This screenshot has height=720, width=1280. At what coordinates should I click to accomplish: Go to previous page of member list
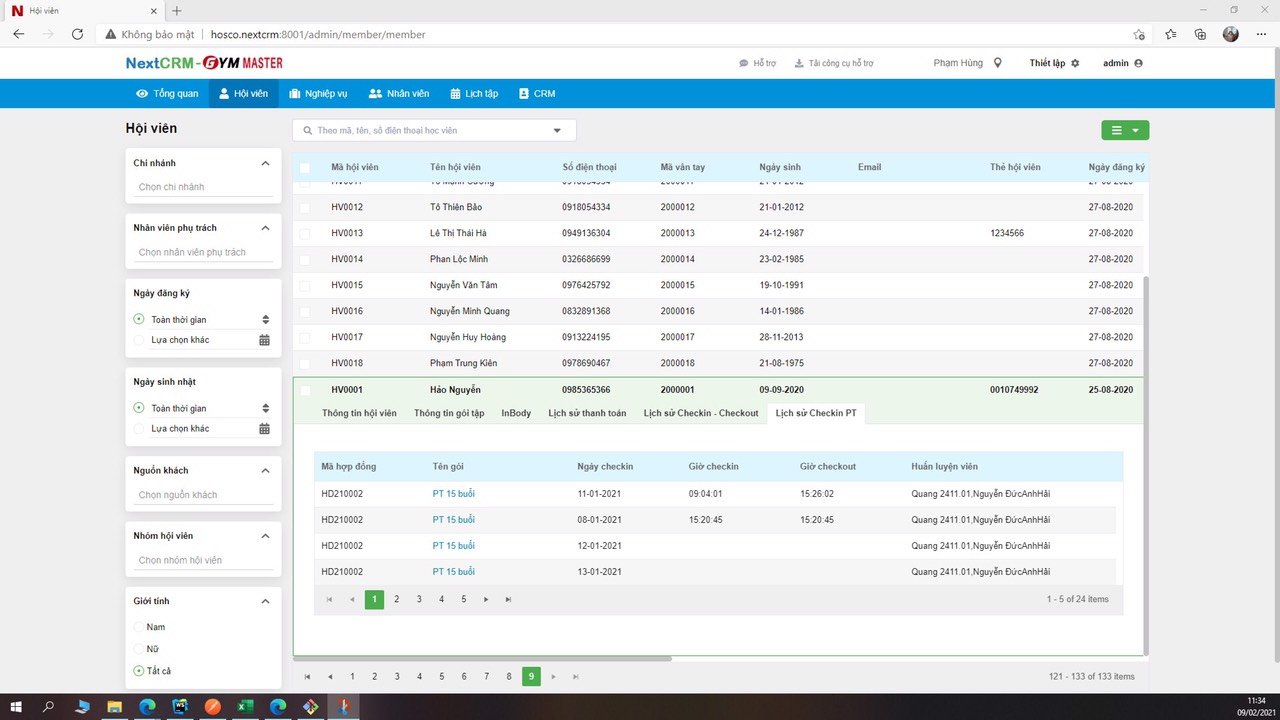click(x=330, y=677)
